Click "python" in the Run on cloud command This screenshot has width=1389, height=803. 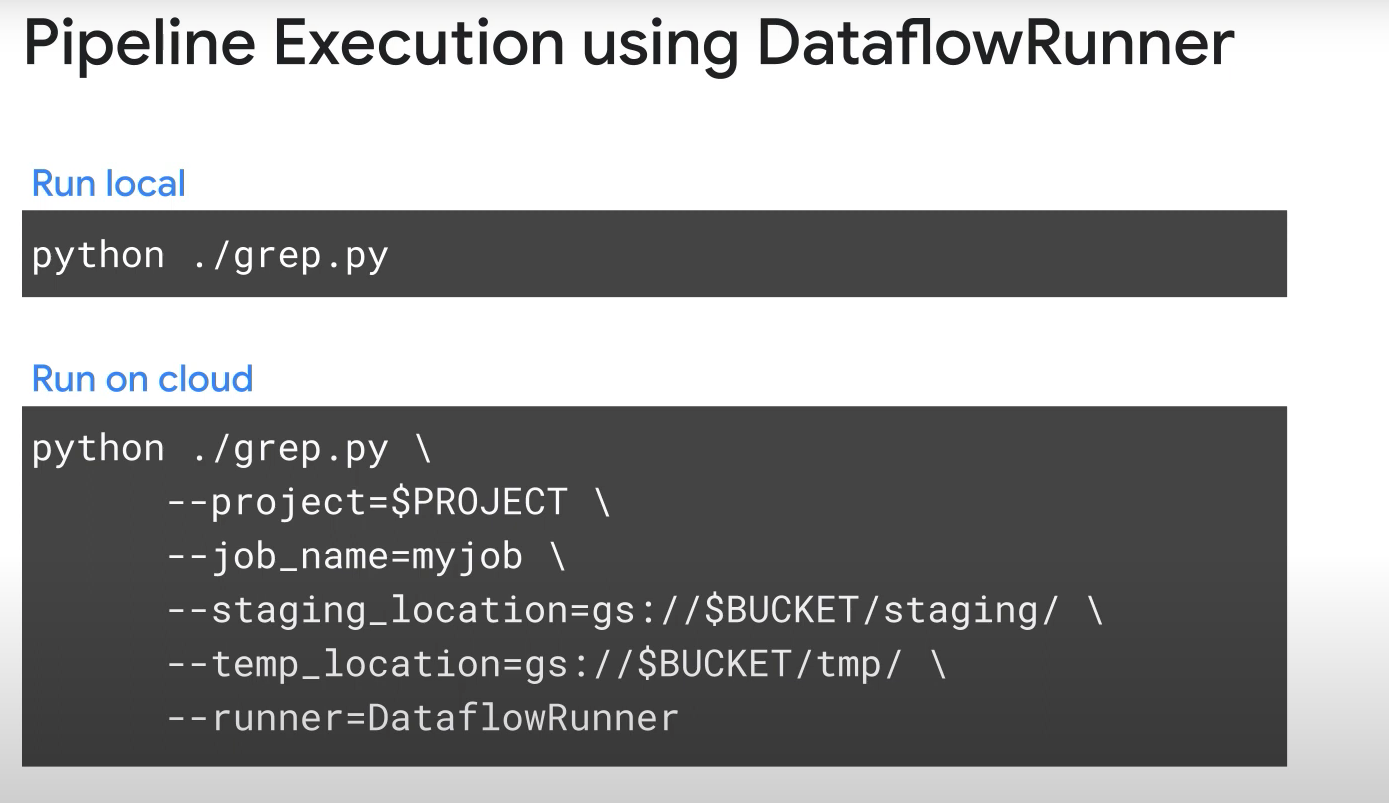coord(98,448)
